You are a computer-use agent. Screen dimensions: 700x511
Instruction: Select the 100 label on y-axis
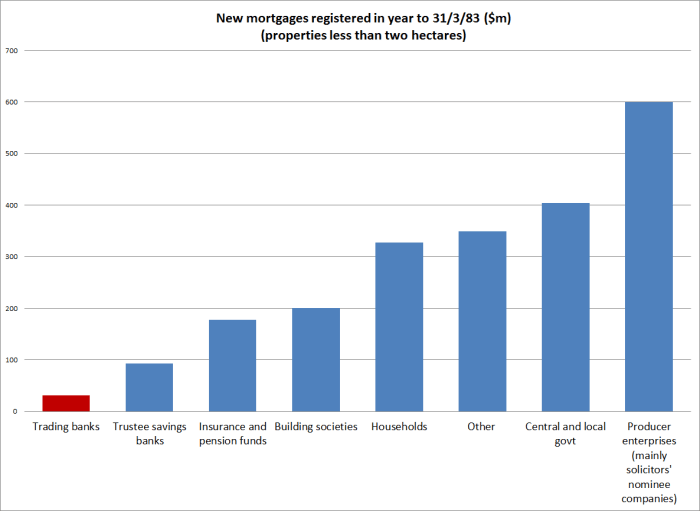point(11,360)
